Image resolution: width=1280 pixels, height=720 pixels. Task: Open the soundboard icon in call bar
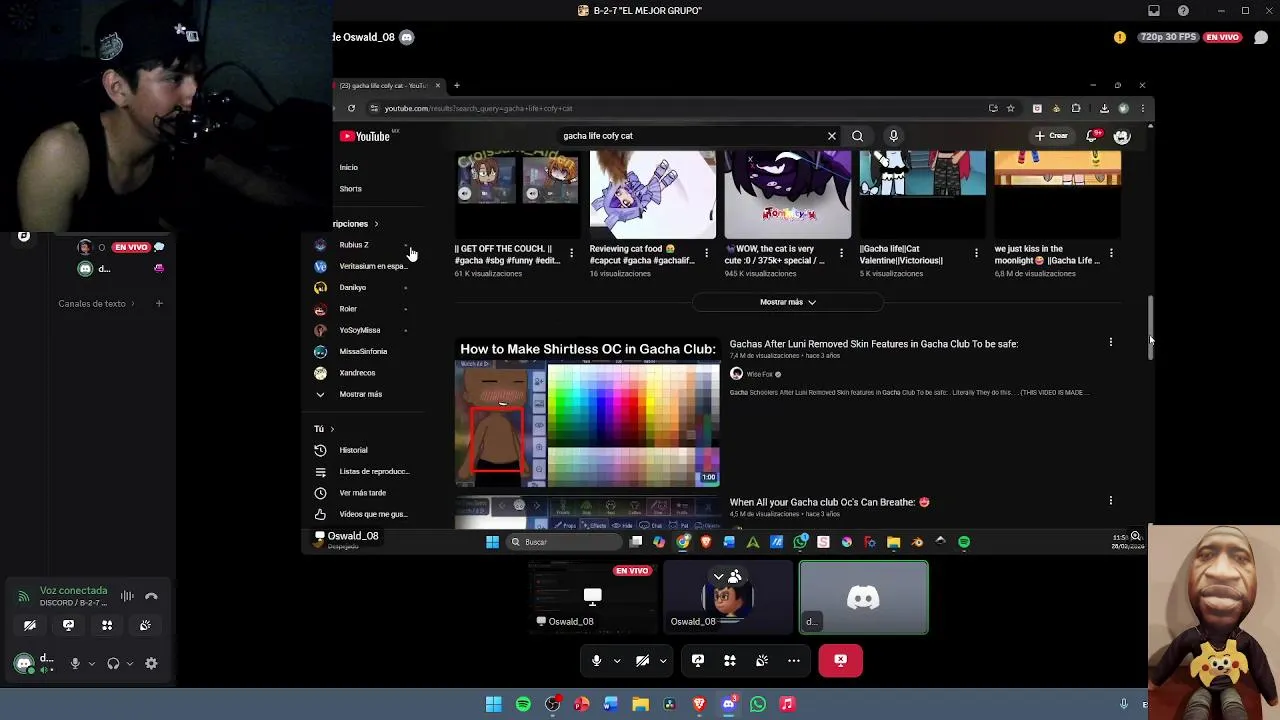[x=762, y=660]
